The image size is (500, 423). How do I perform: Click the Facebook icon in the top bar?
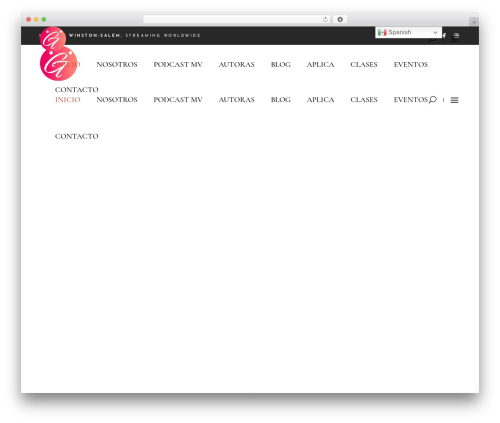click(x=444, y=35)
